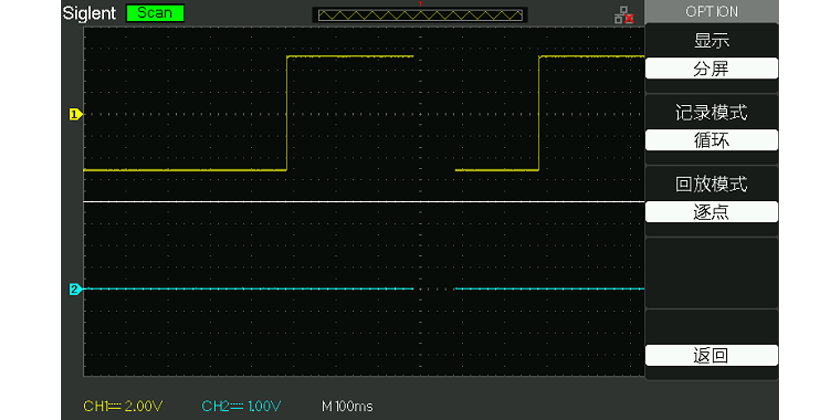Click the CH2 DC coupling symbol

pos(237,406)
